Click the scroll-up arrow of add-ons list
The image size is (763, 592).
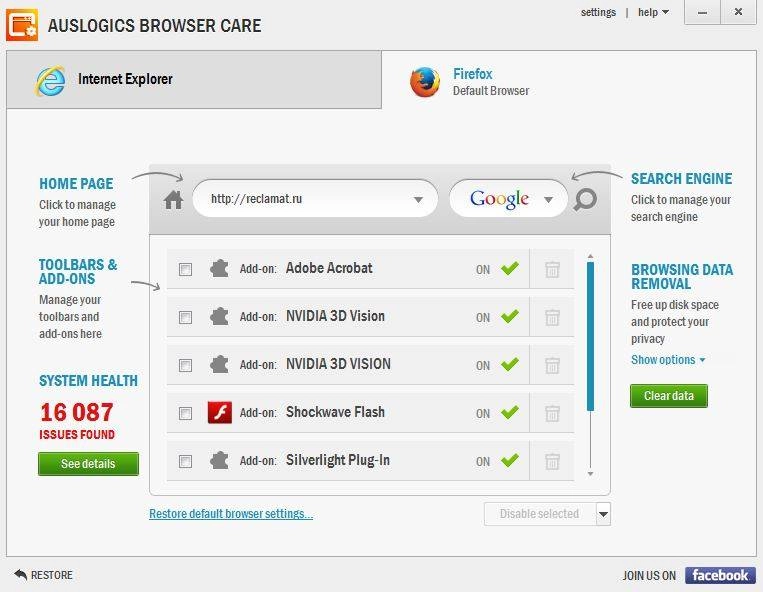pos(590,256)
